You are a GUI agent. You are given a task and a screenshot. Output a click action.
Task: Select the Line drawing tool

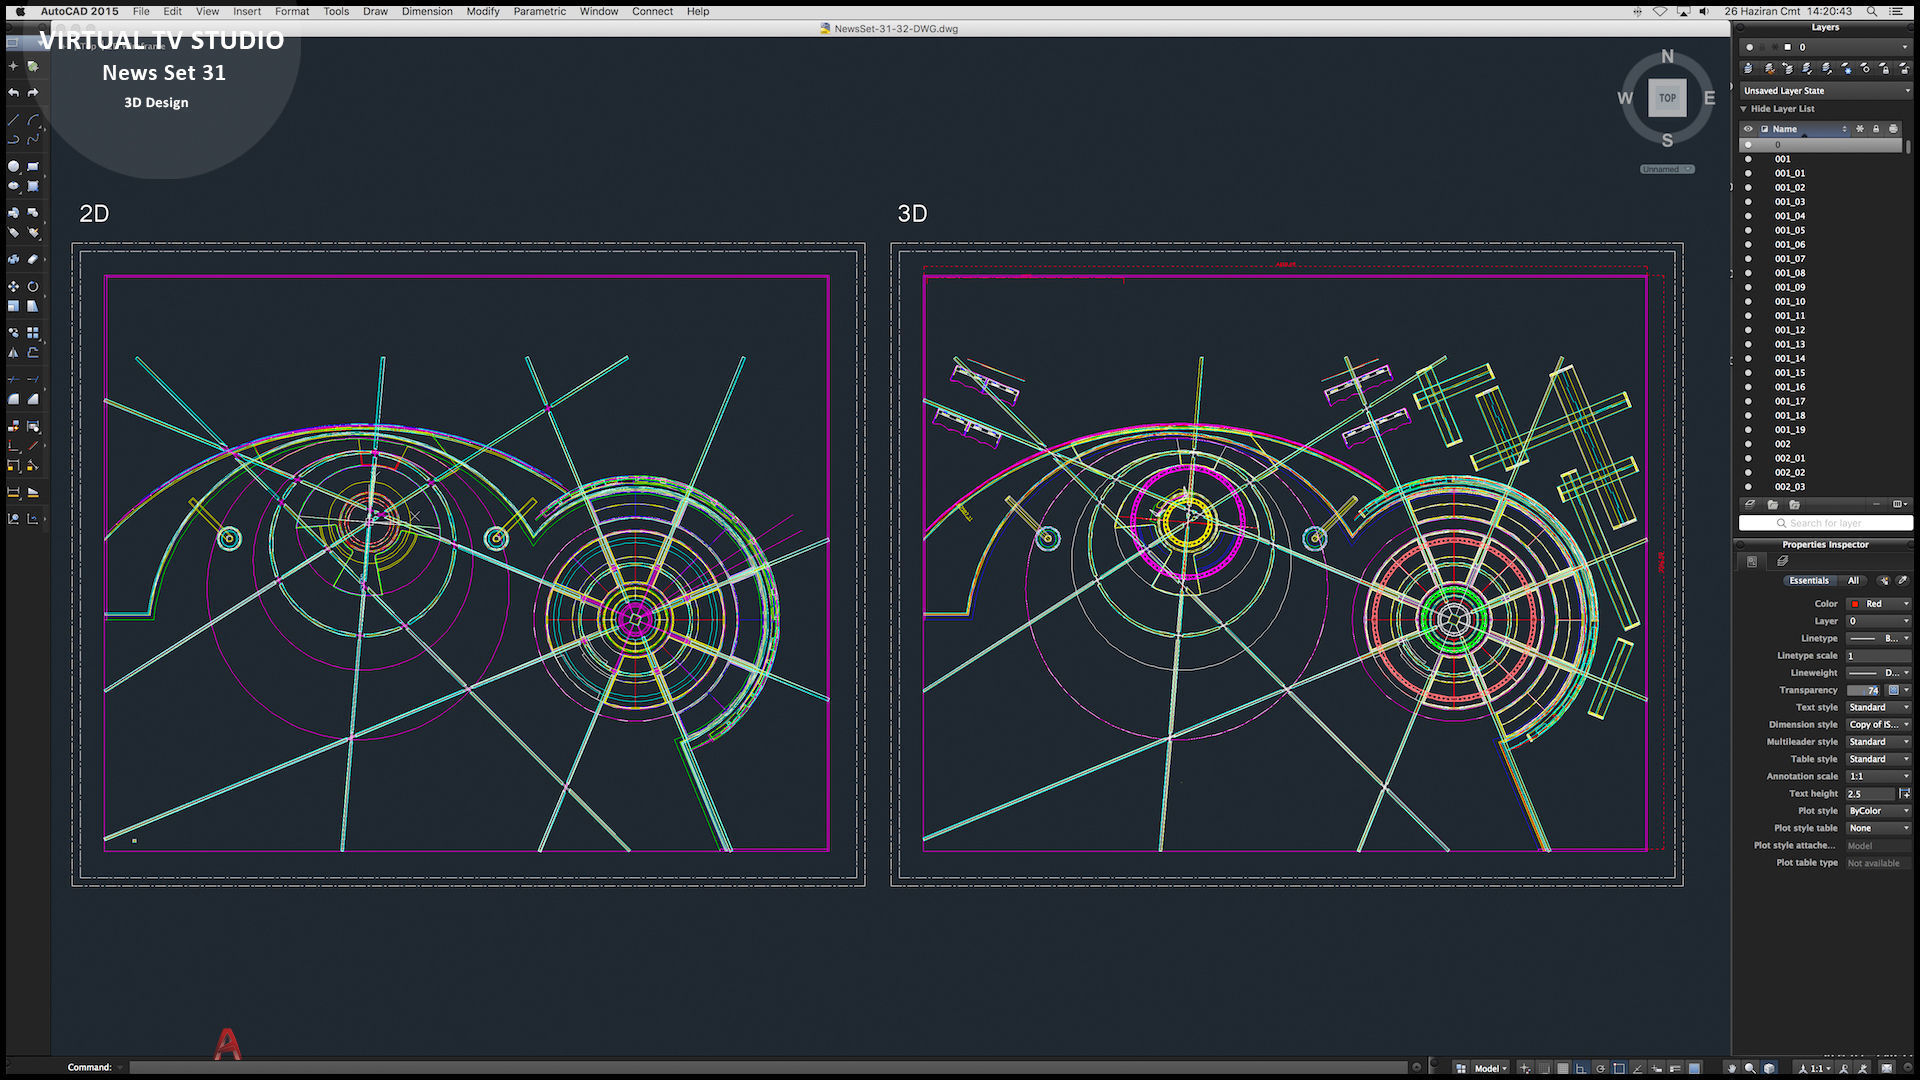tap(13, 120)
